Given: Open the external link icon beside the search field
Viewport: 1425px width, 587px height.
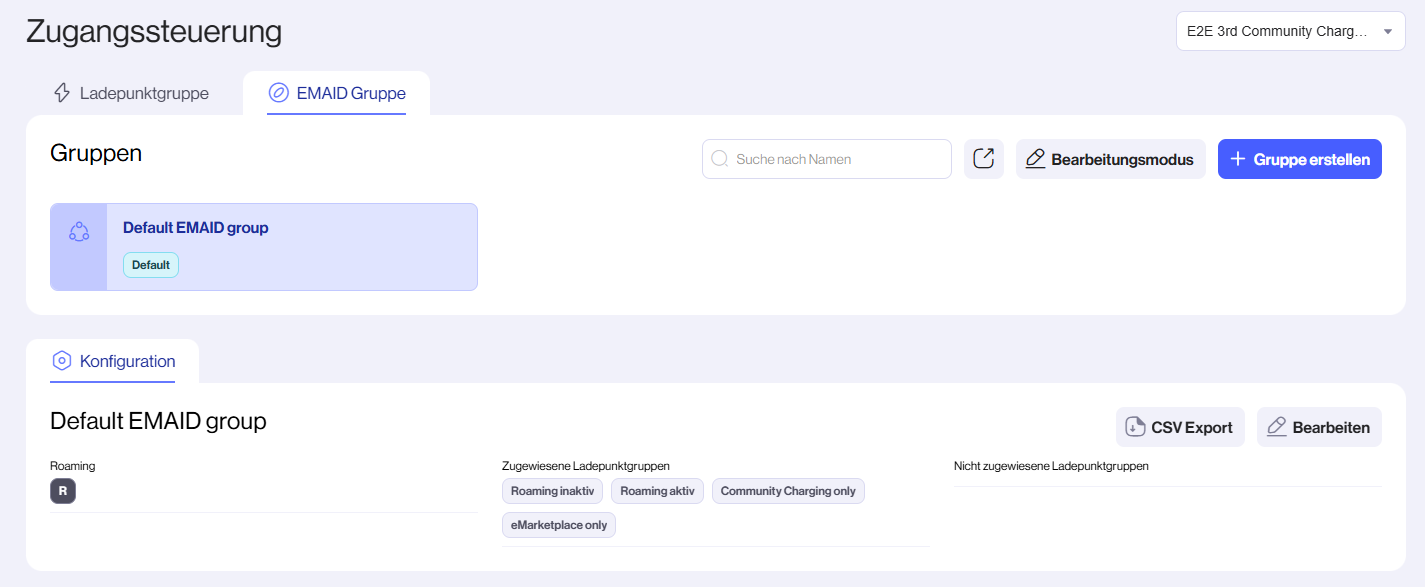Looking at the screenshot, I should (x=983, y=158).
